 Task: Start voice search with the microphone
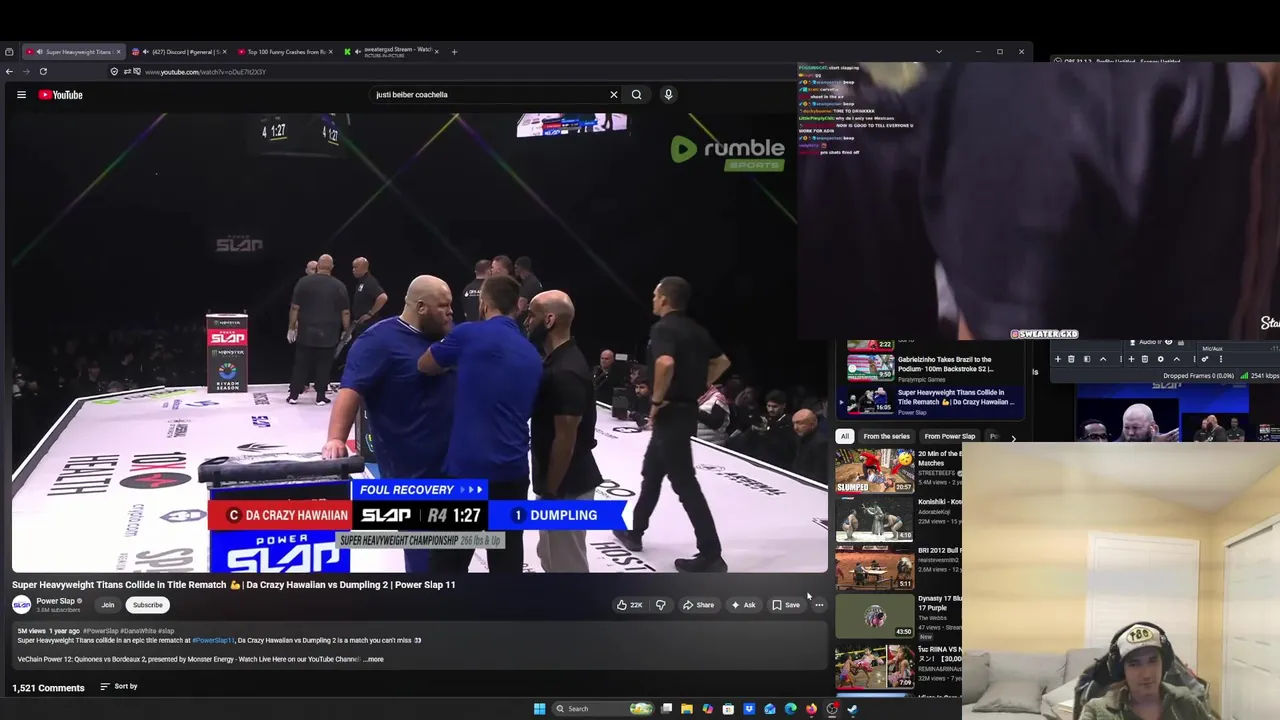tap(668, 95)
